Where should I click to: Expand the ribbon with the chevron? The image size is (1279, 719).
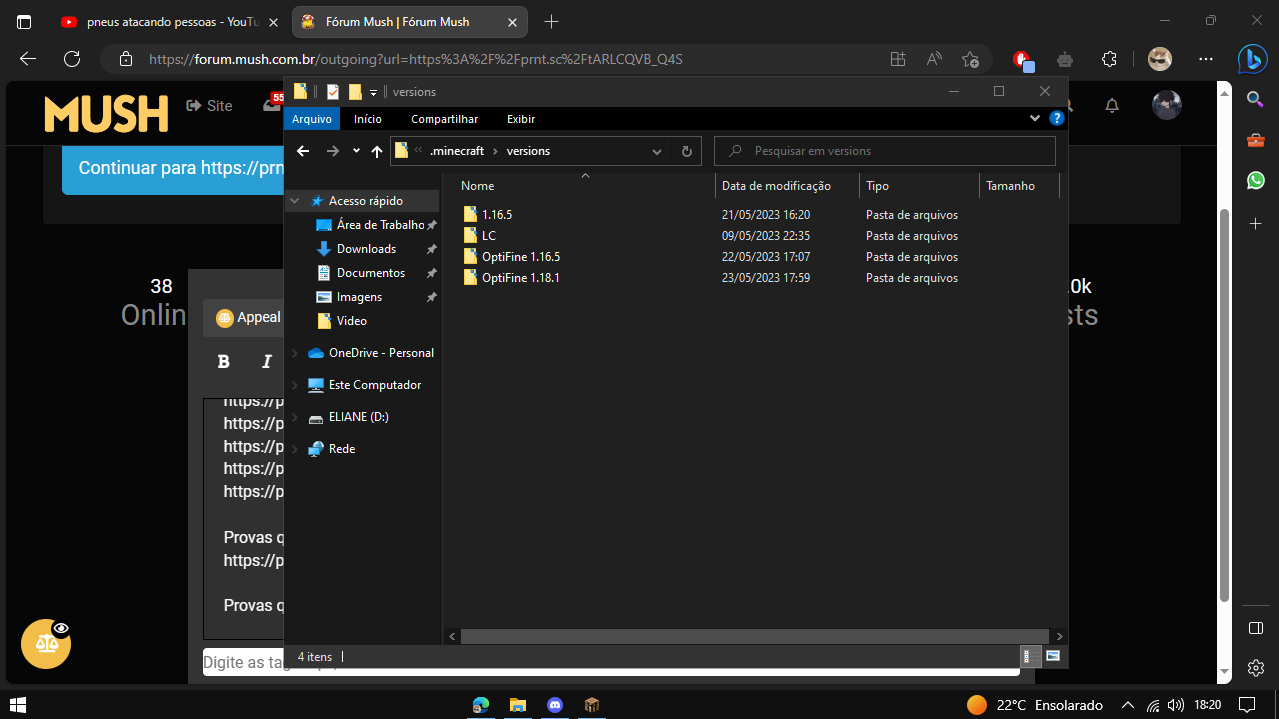pyautogui.click(x=1035, y=118)
